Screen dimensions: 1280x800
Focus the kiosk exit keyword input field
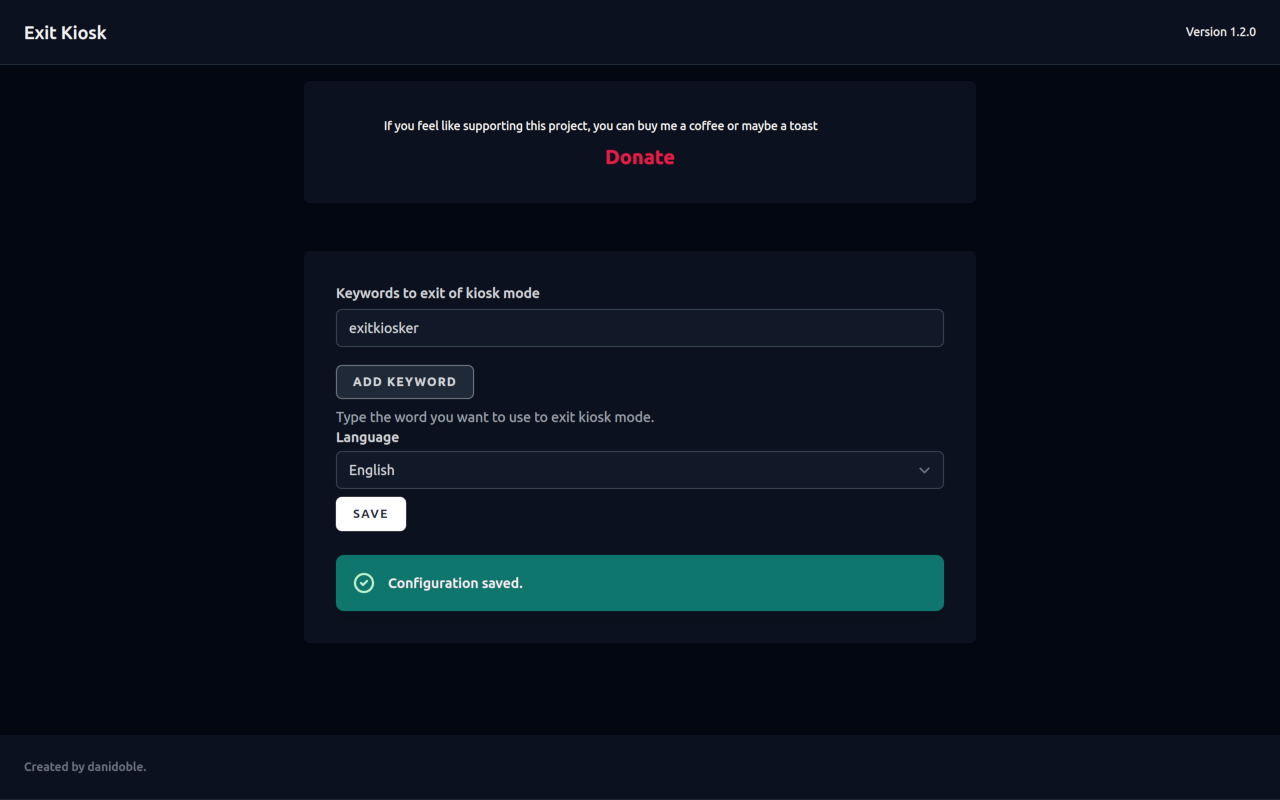[640, 328]
